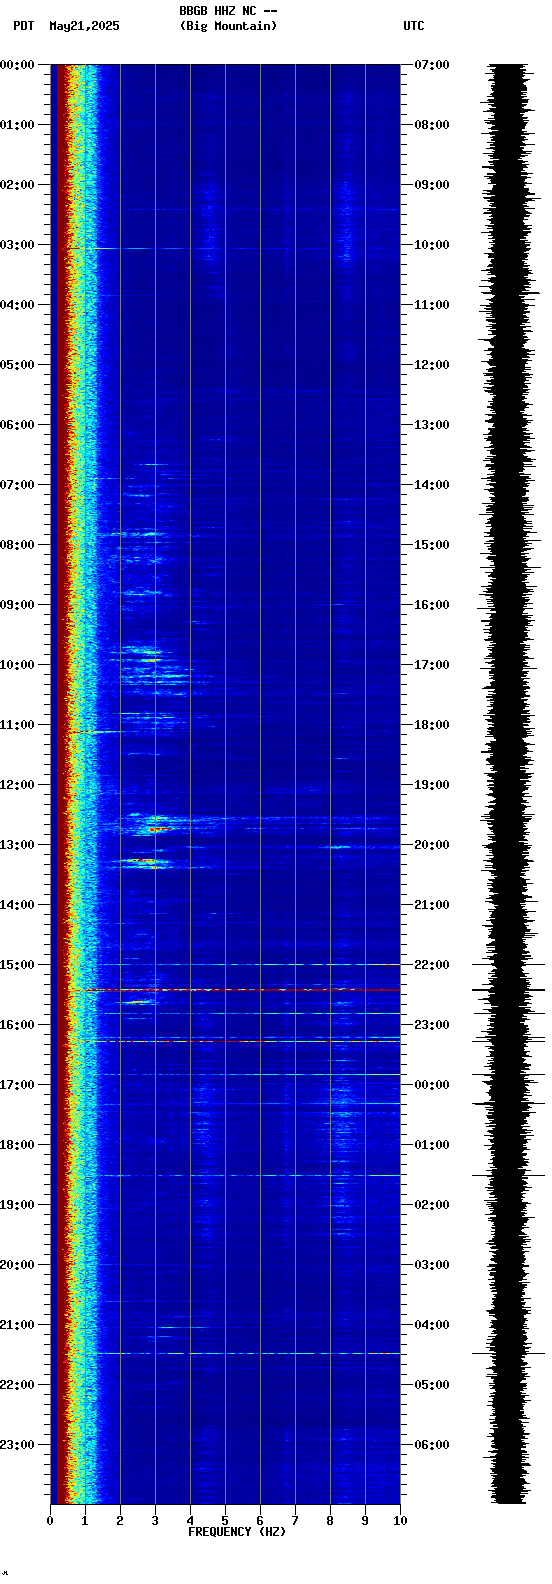Viewport: 552px width, 1584px height.
Task: Click the 10:00 UTC time label
Action: (432, 245)
